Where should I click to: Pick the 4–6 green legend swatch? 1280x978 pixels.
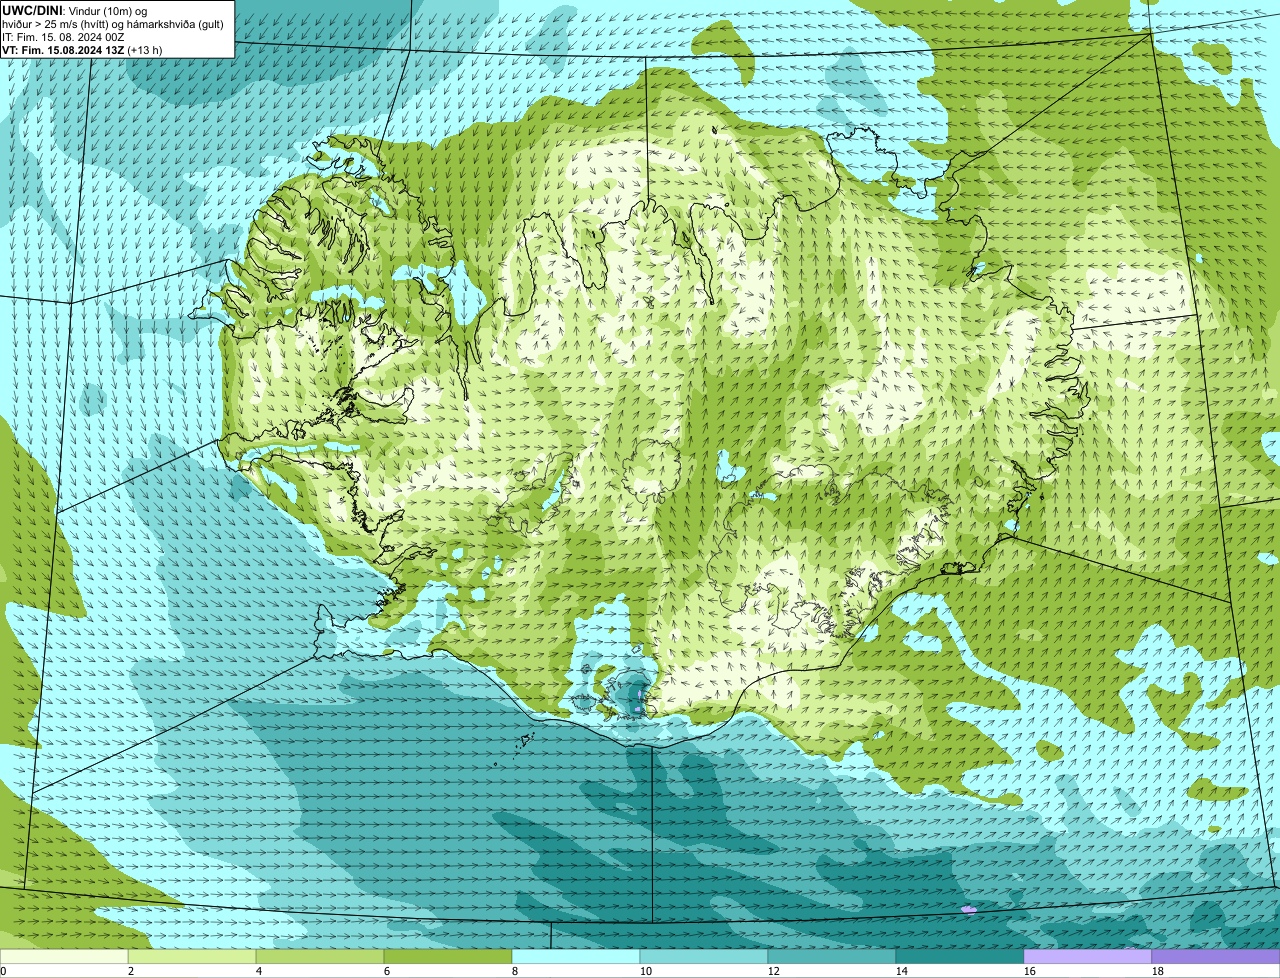(320, 956)
